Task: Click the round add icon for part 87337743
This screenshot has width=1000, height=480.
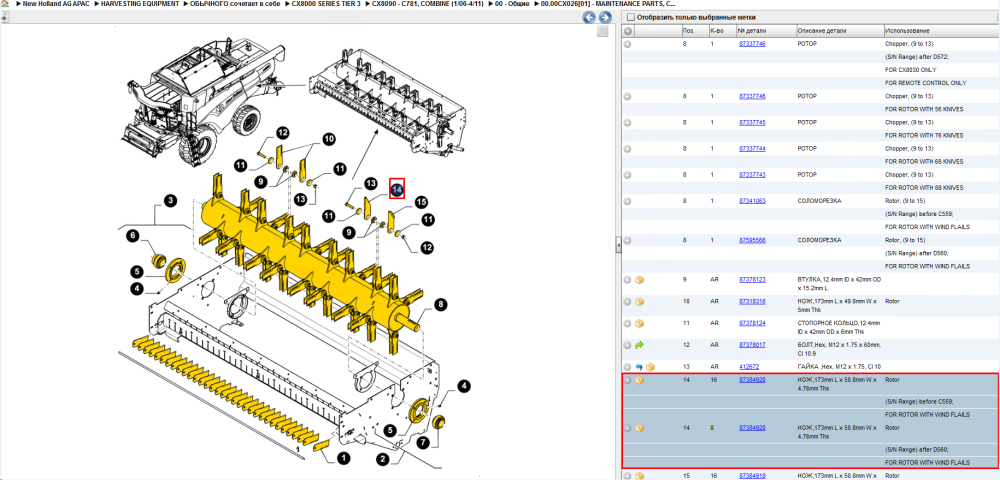Action: 628,175
